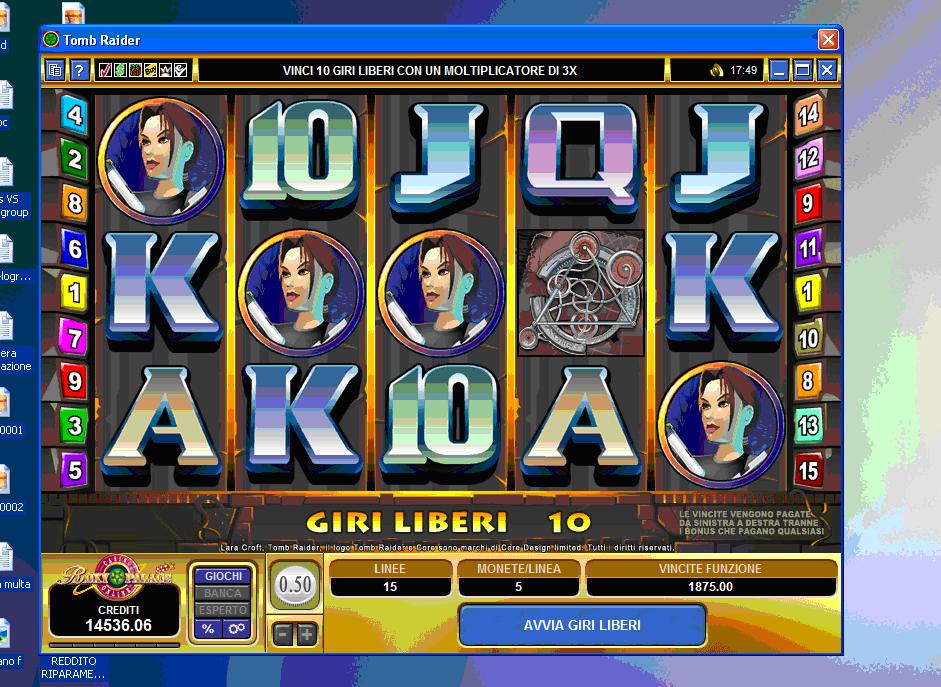Click the yellow Buy tag icon
This screenshot has height=687, width=941.
(150, 71)
